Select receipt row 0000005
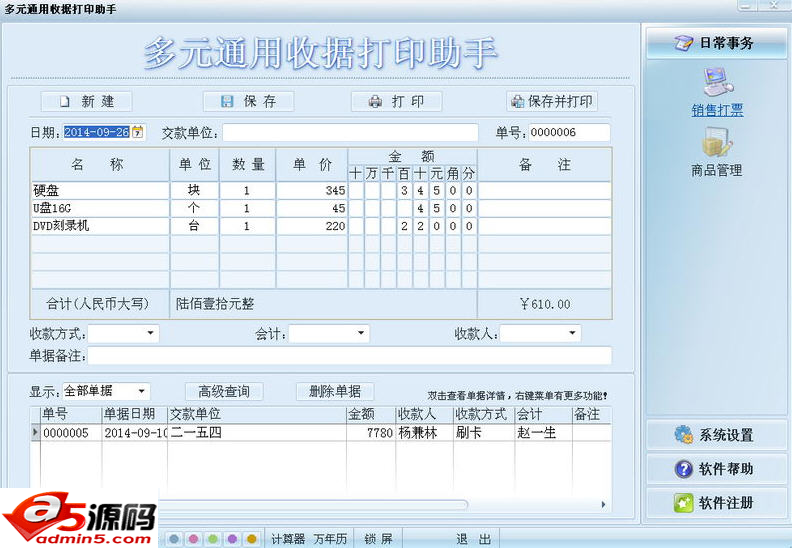This screenshot has width=792, height=548. [321, 433]
